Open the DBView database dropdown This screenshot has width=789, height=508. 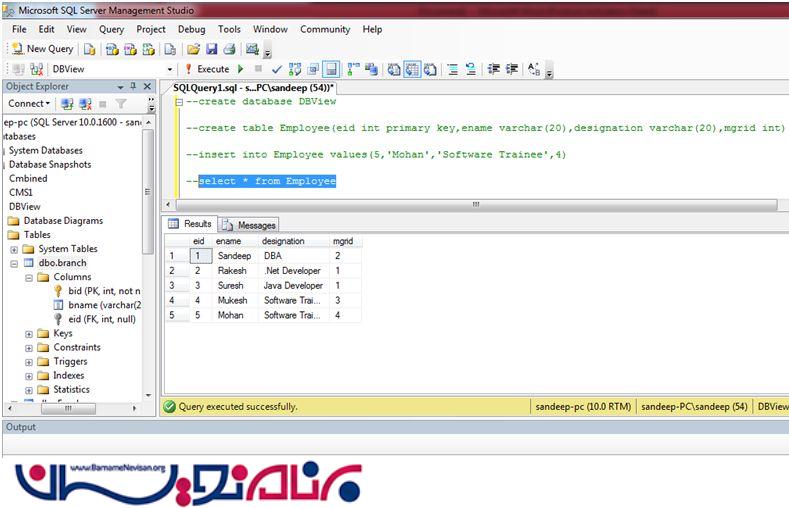pyautogui.click(x=170, y=69)
